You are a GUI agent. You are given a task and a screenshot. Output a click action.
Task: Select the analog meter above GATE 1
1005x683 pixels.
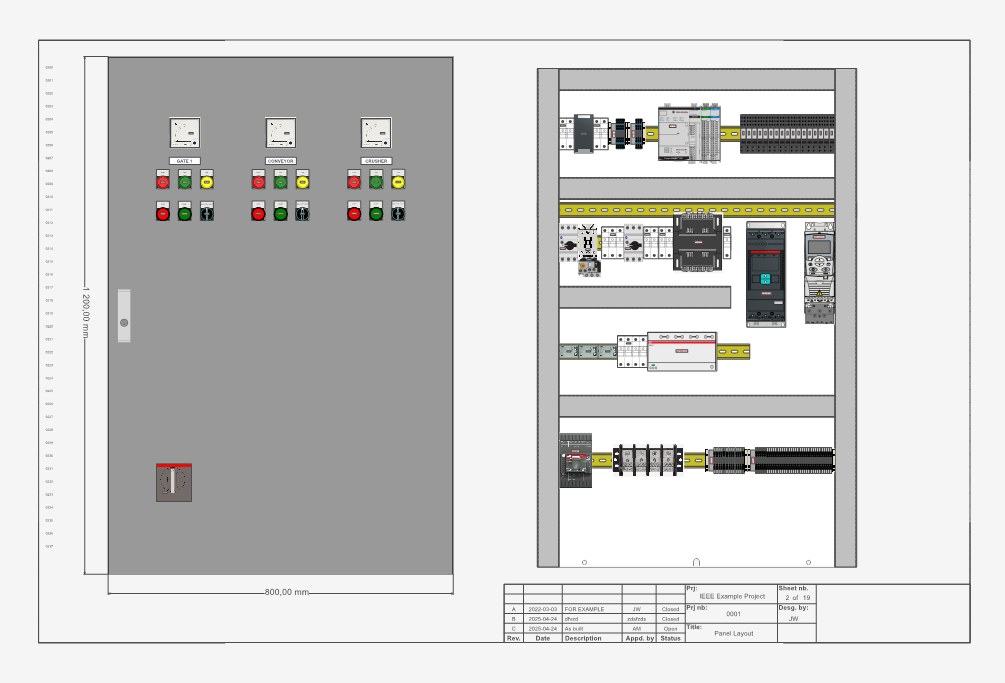tap(185, 133)
